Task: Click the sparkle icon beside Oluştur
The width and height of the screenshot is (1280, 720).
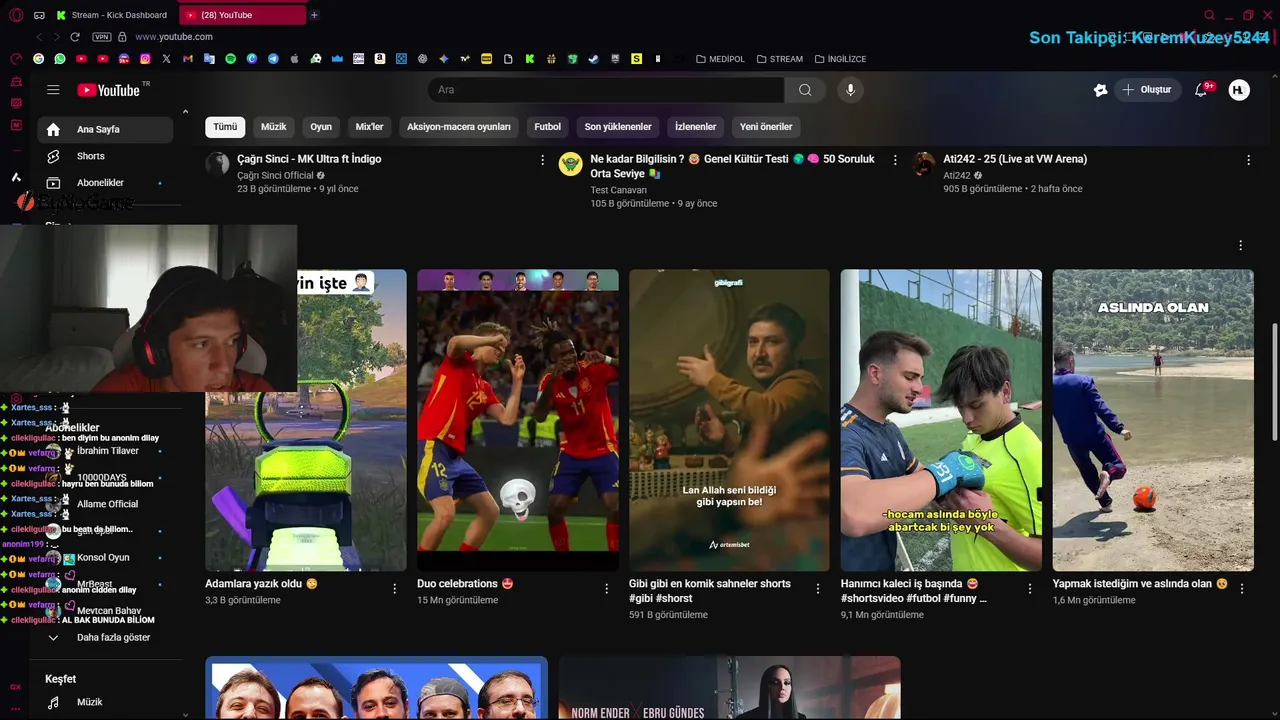Action: [x=1100, y=90]
